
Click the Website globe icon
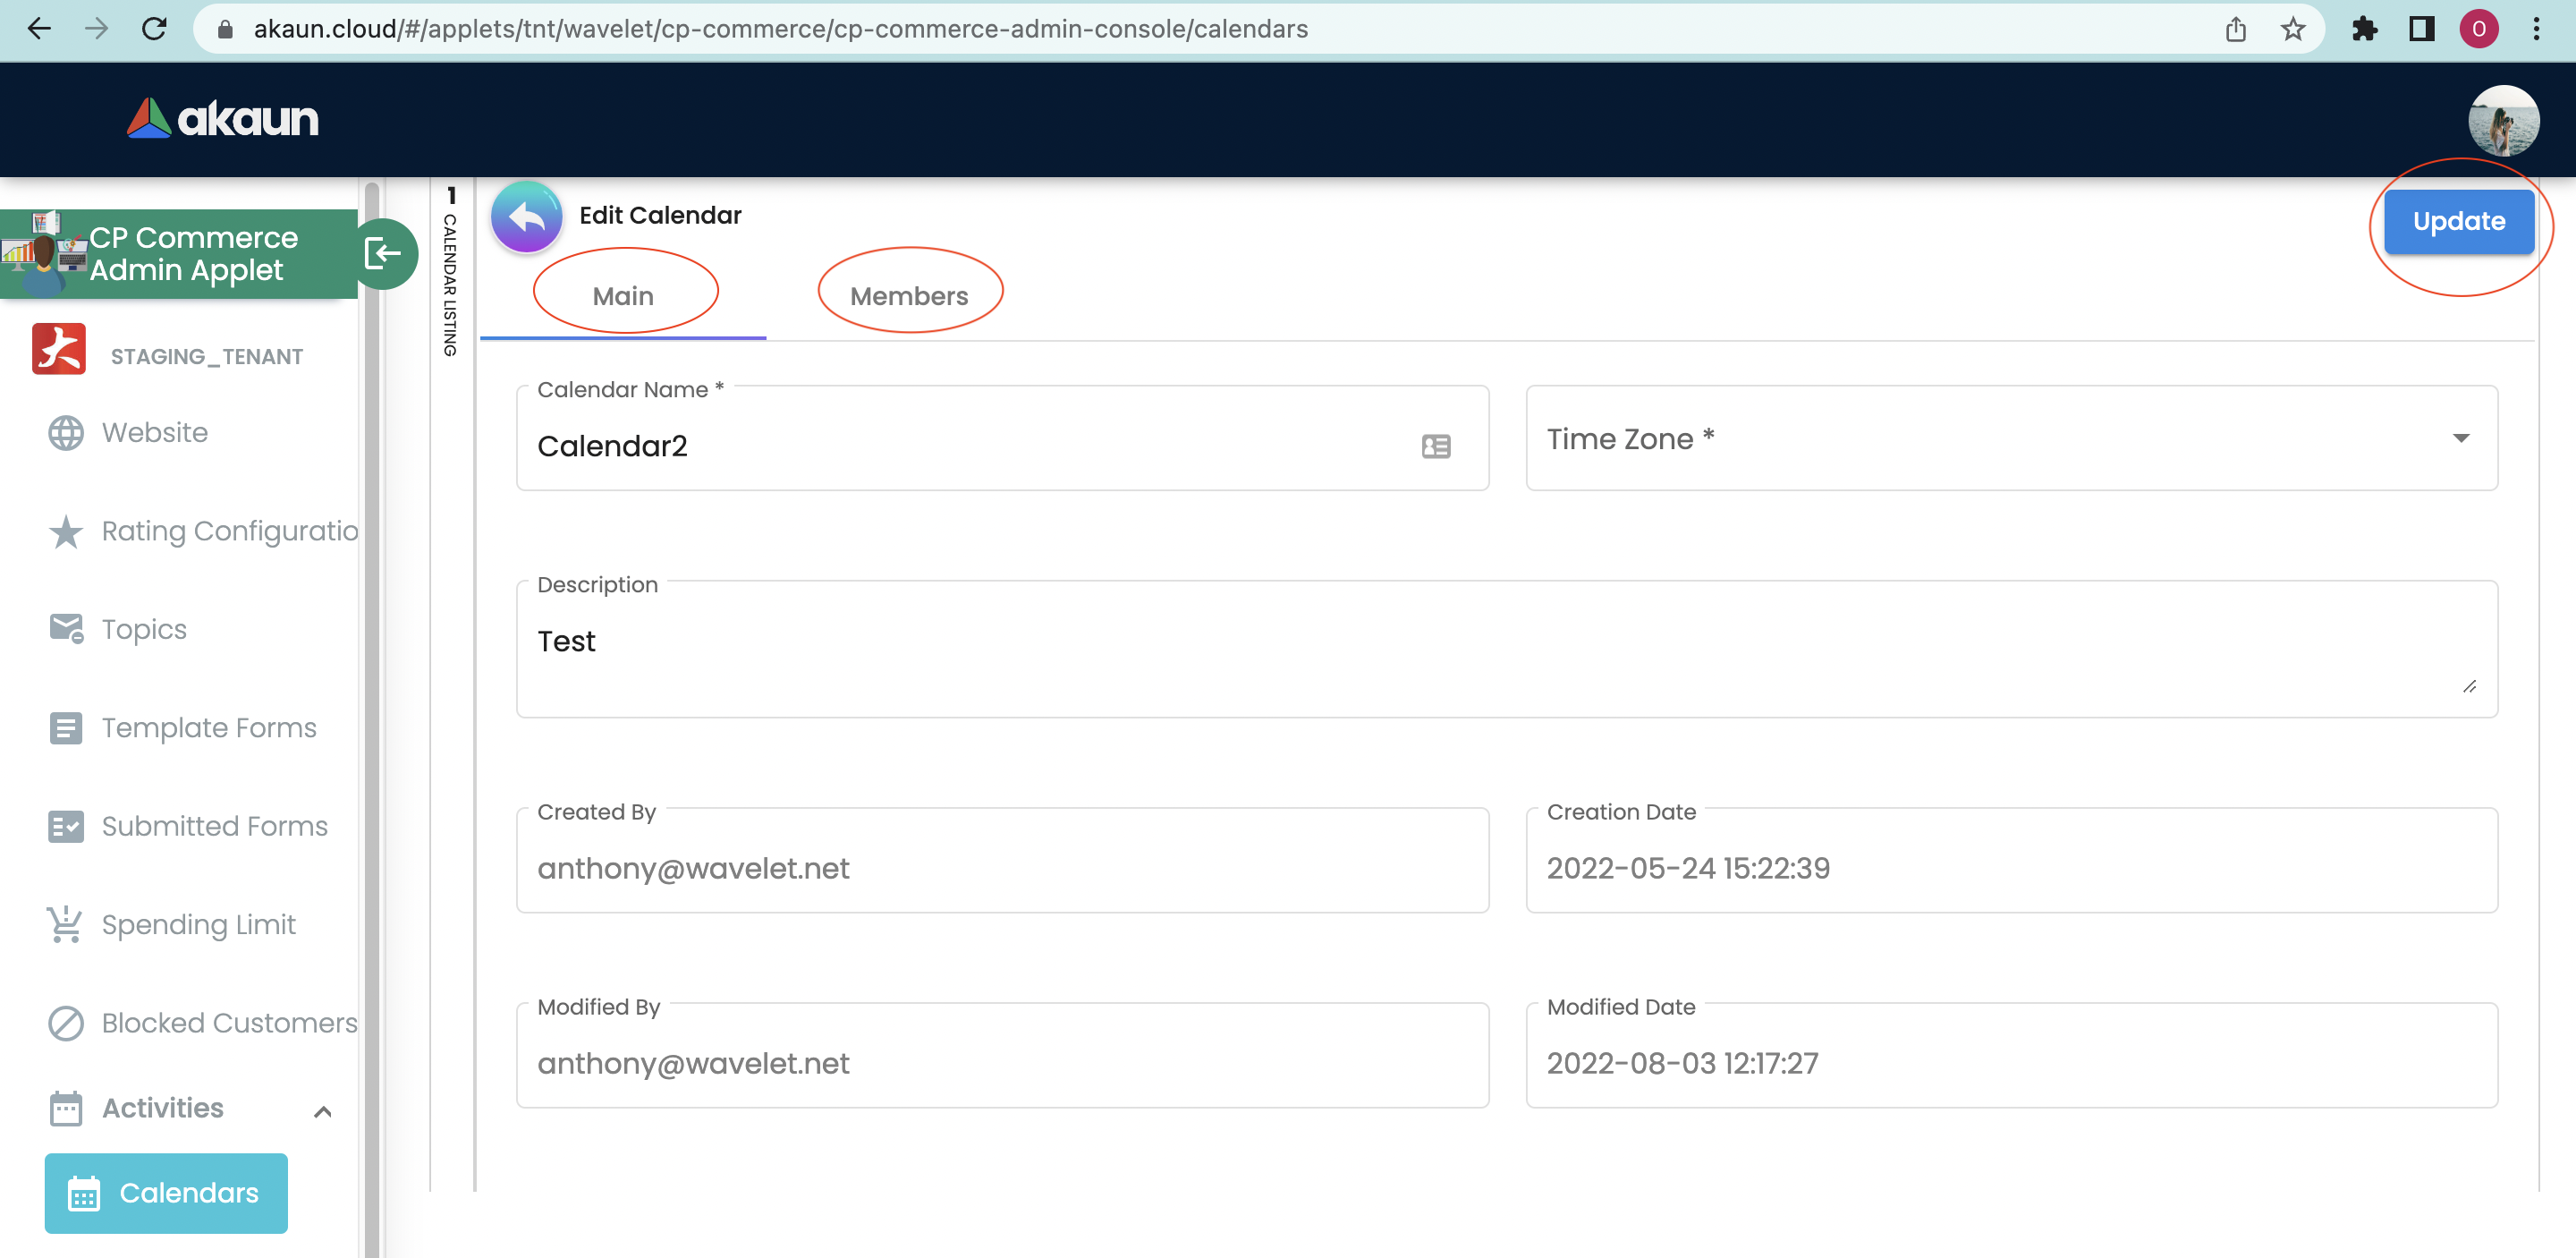(x=66, y=433)
